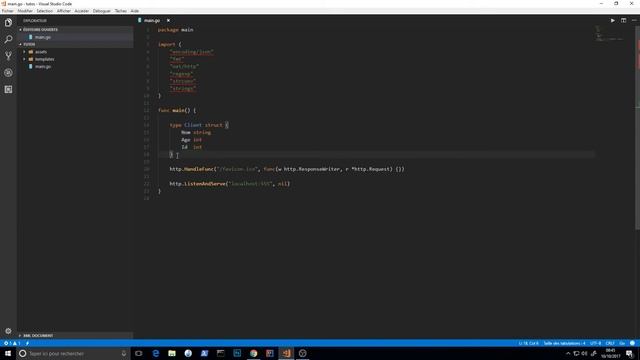The image size is (640, 360).
Task: Open the Modifier menu
Action: [25, 11]
